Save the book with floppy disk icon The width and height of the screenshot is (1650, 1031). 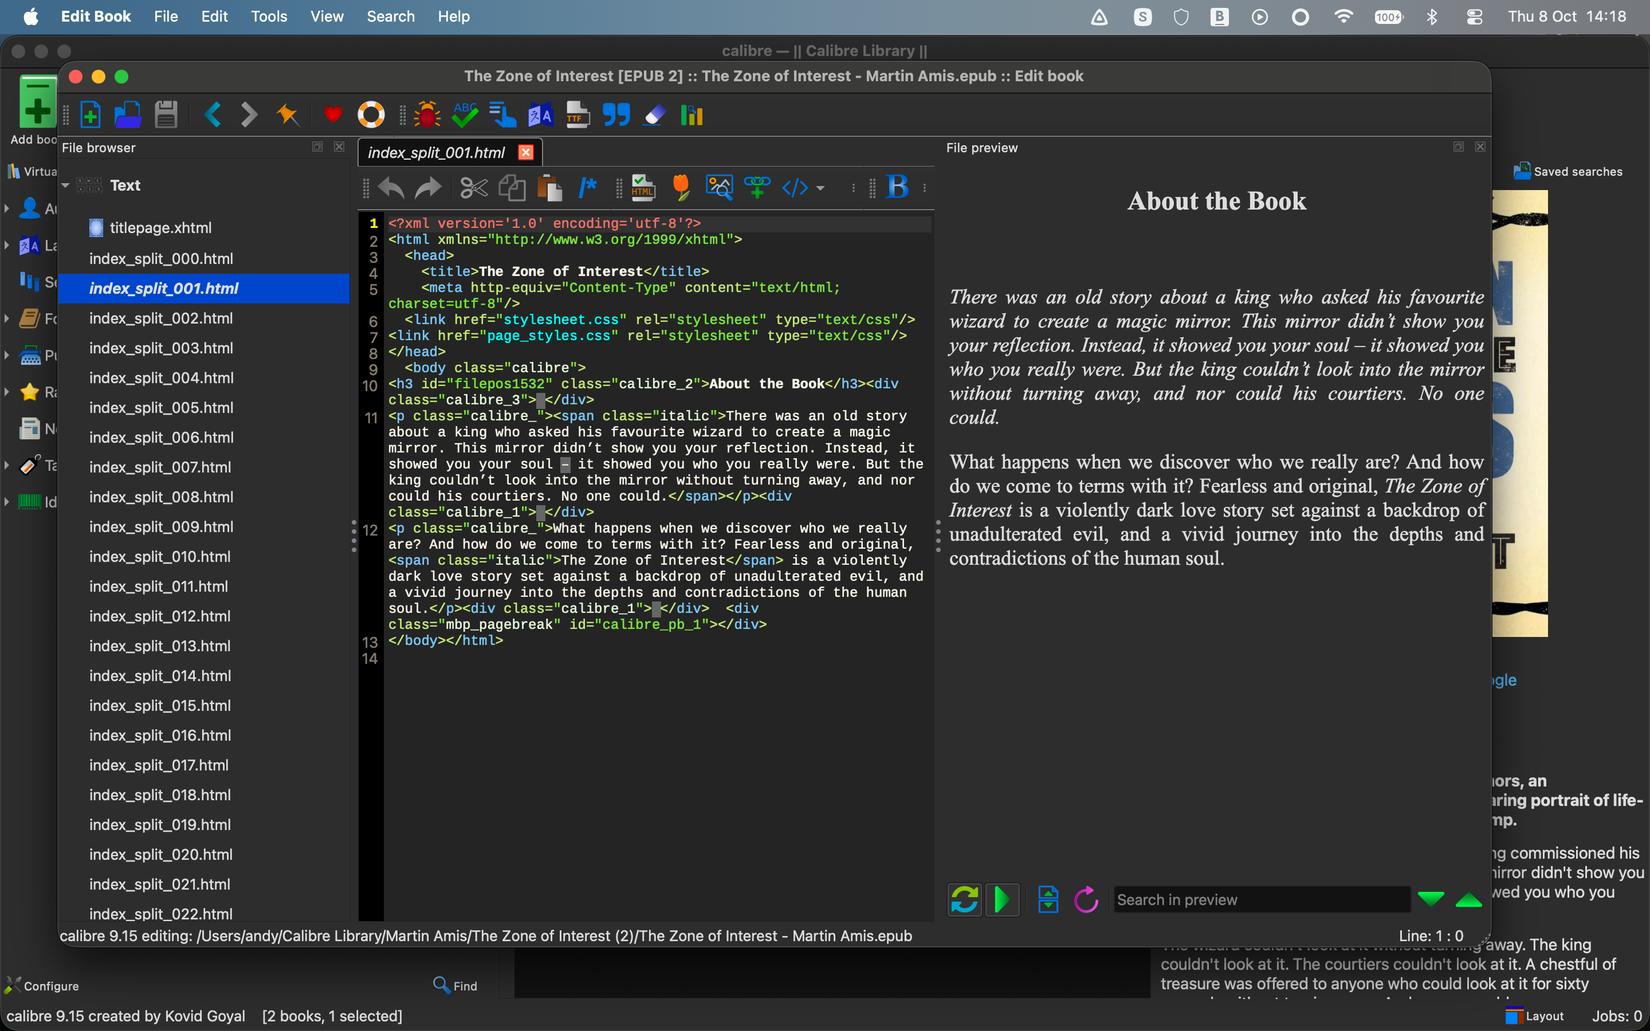(166, 115)
